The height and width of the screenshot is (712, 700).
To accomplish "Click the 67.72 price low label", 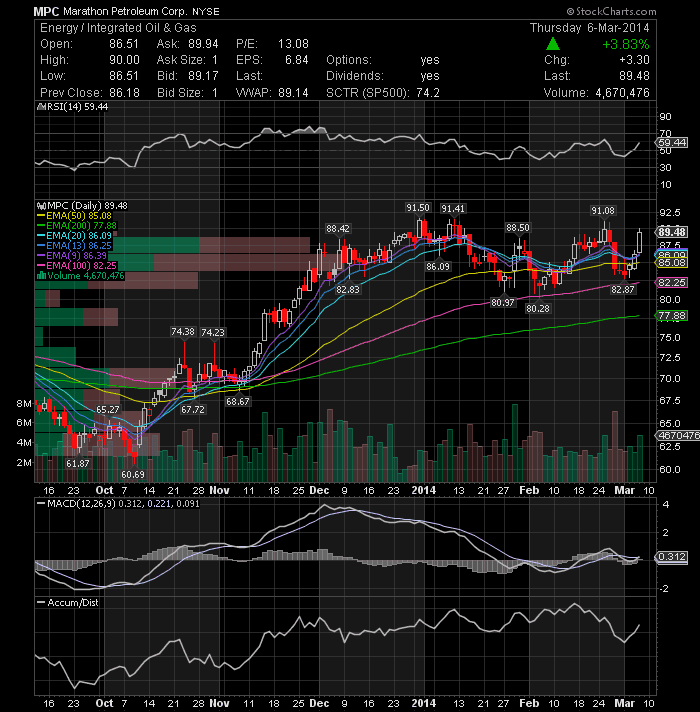I will pos(193,410).
